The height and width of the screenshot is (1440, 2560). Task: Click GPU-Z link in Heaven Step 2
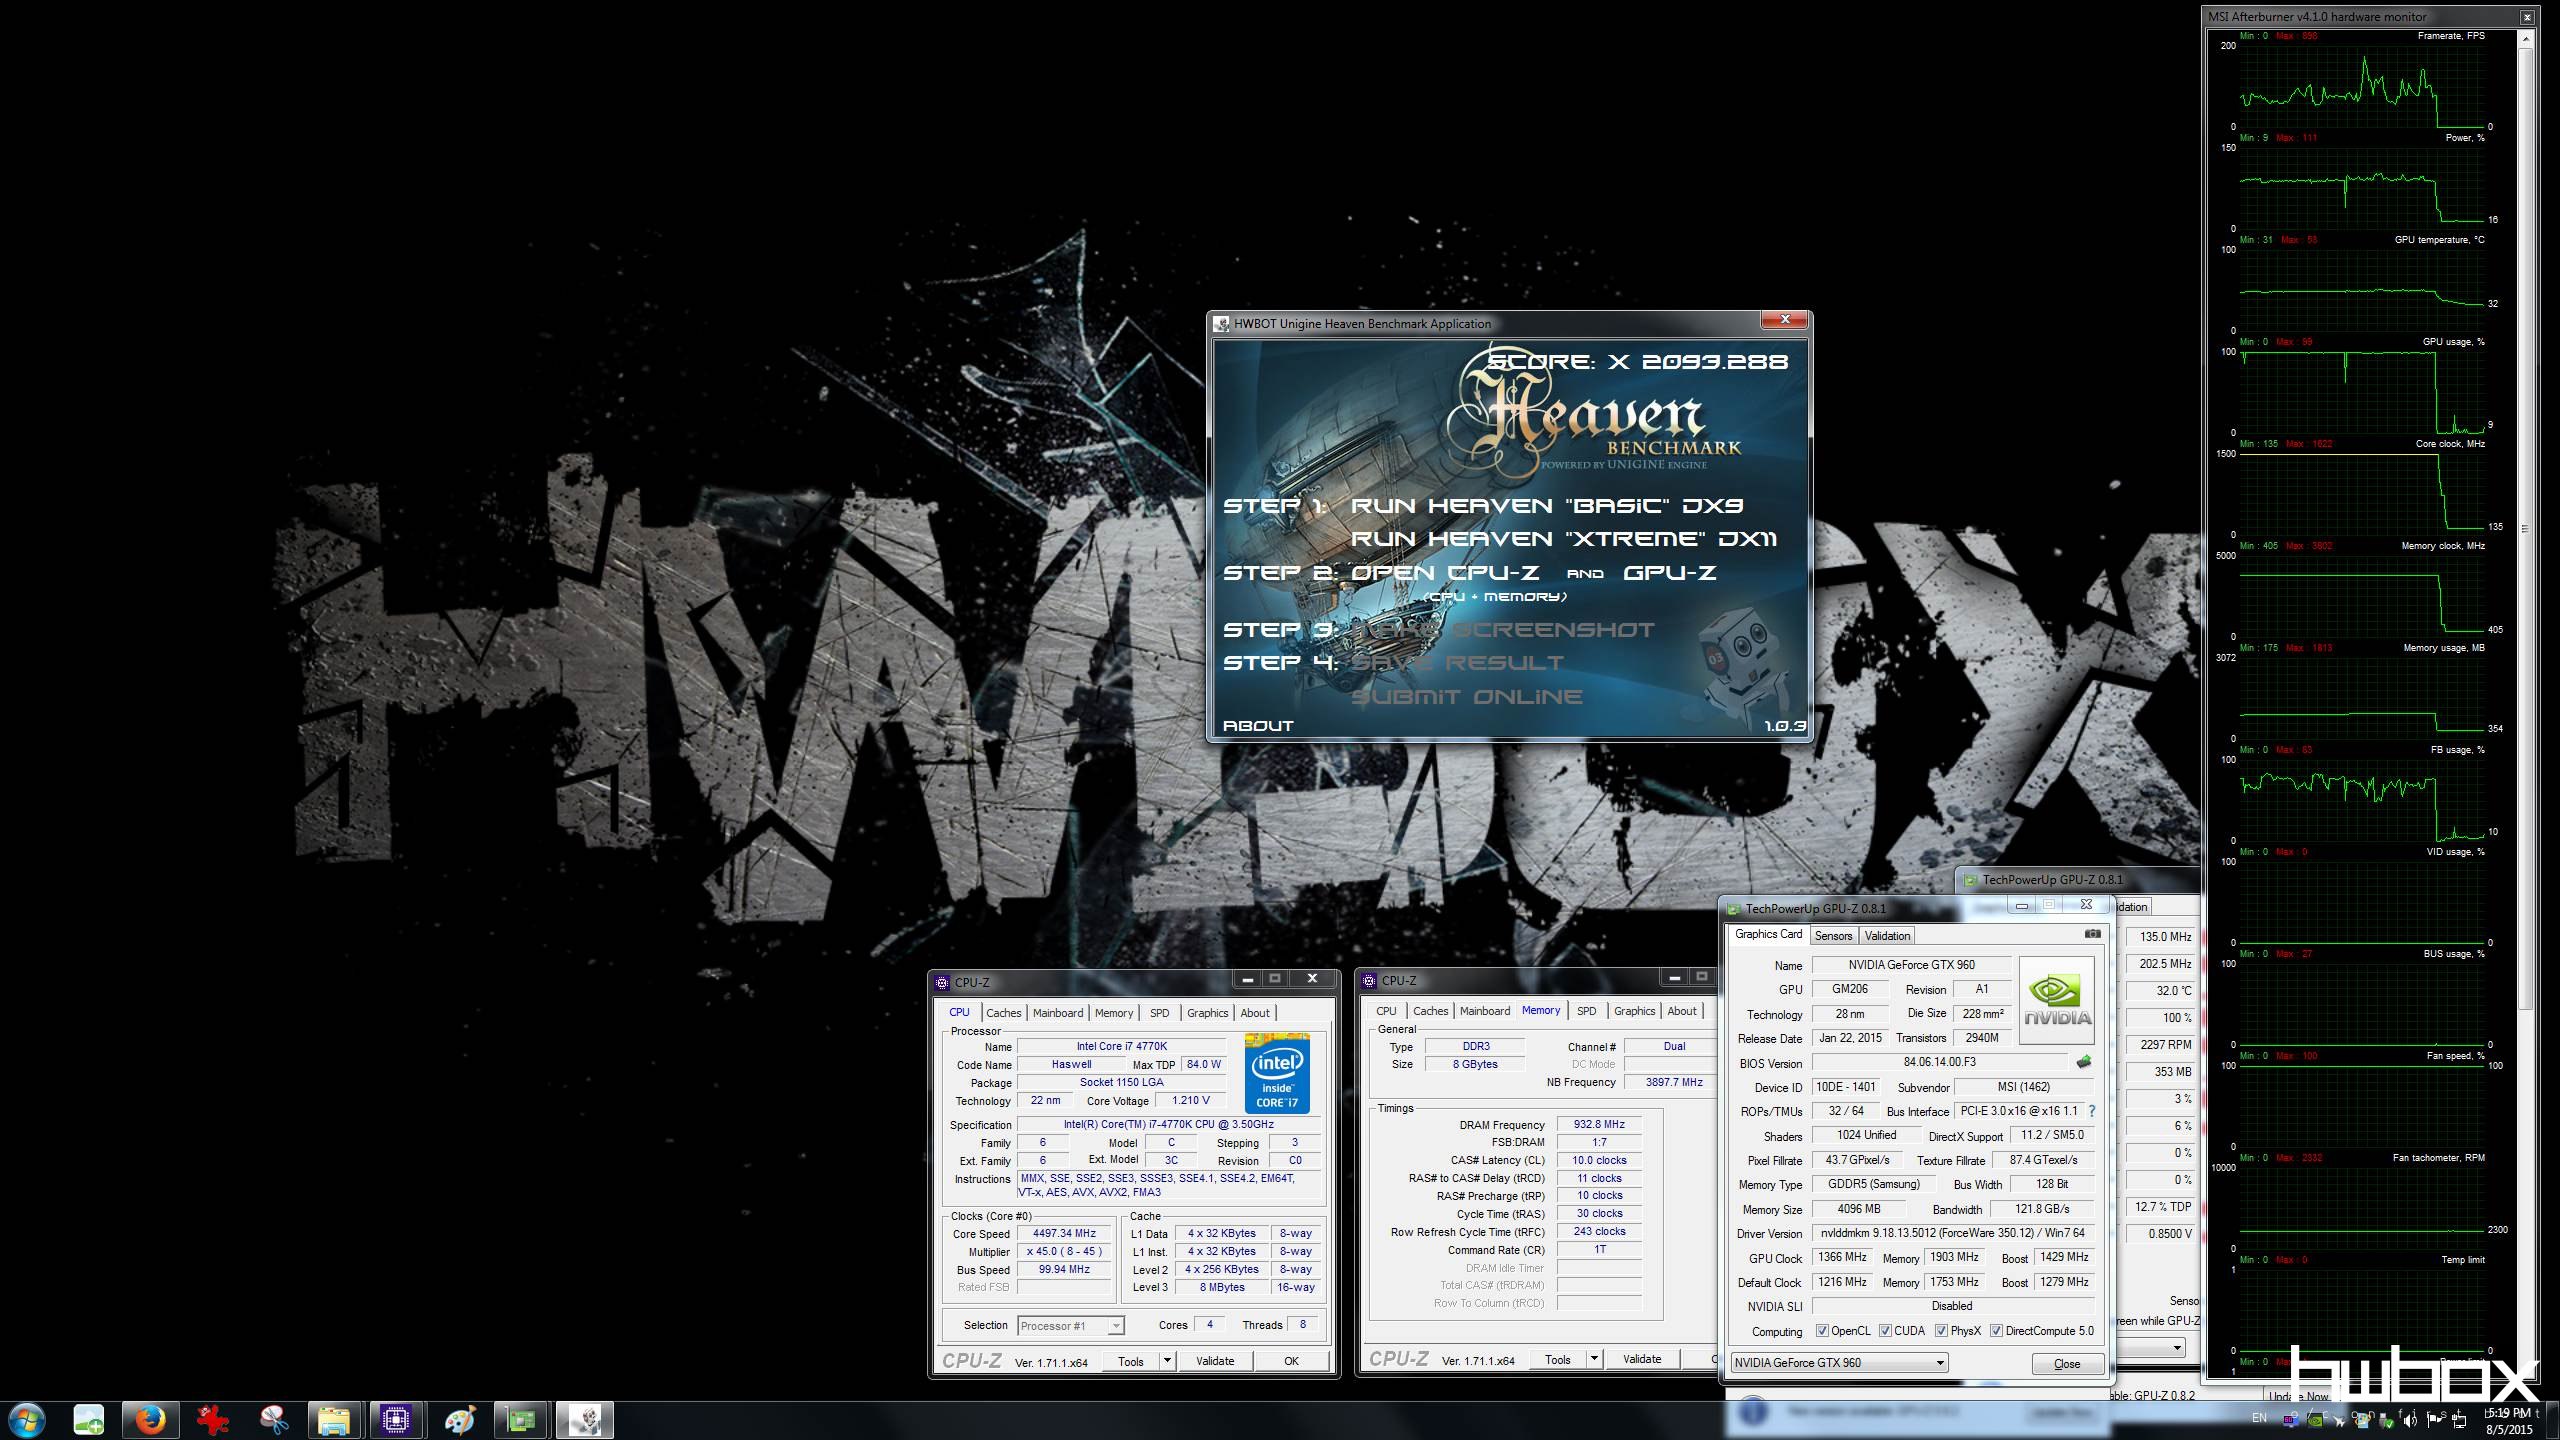(x=1669, y=573)
